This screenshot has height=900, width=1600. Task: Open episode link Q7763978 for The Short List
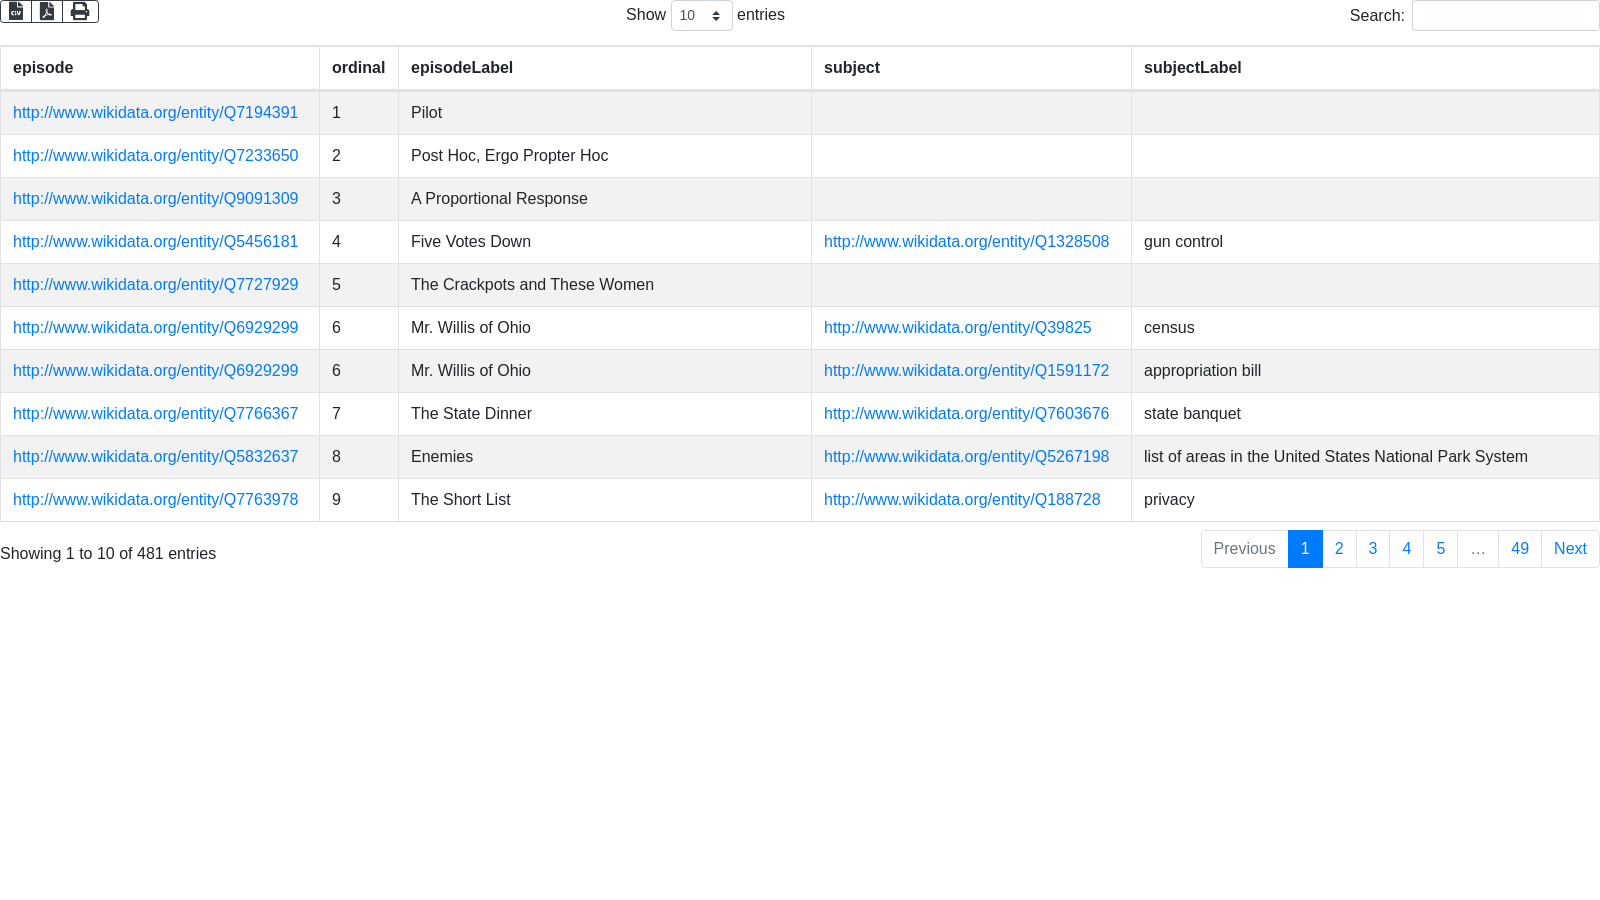(155, 500)
